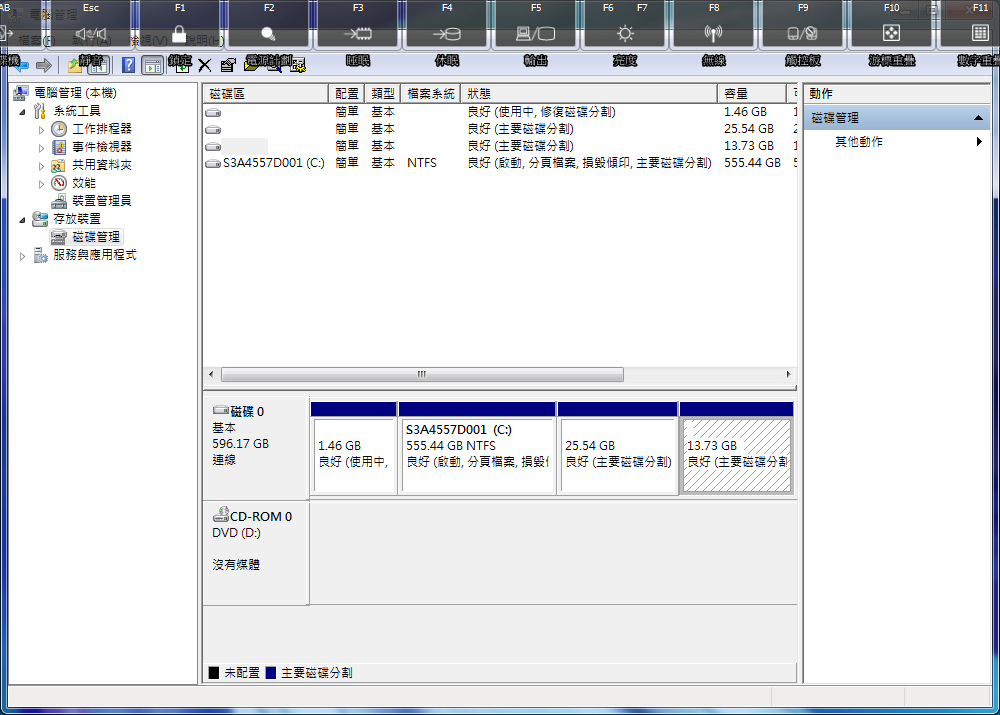
Task: Click the F5 display output (輸出) card
Action: [x=536, y=25]
